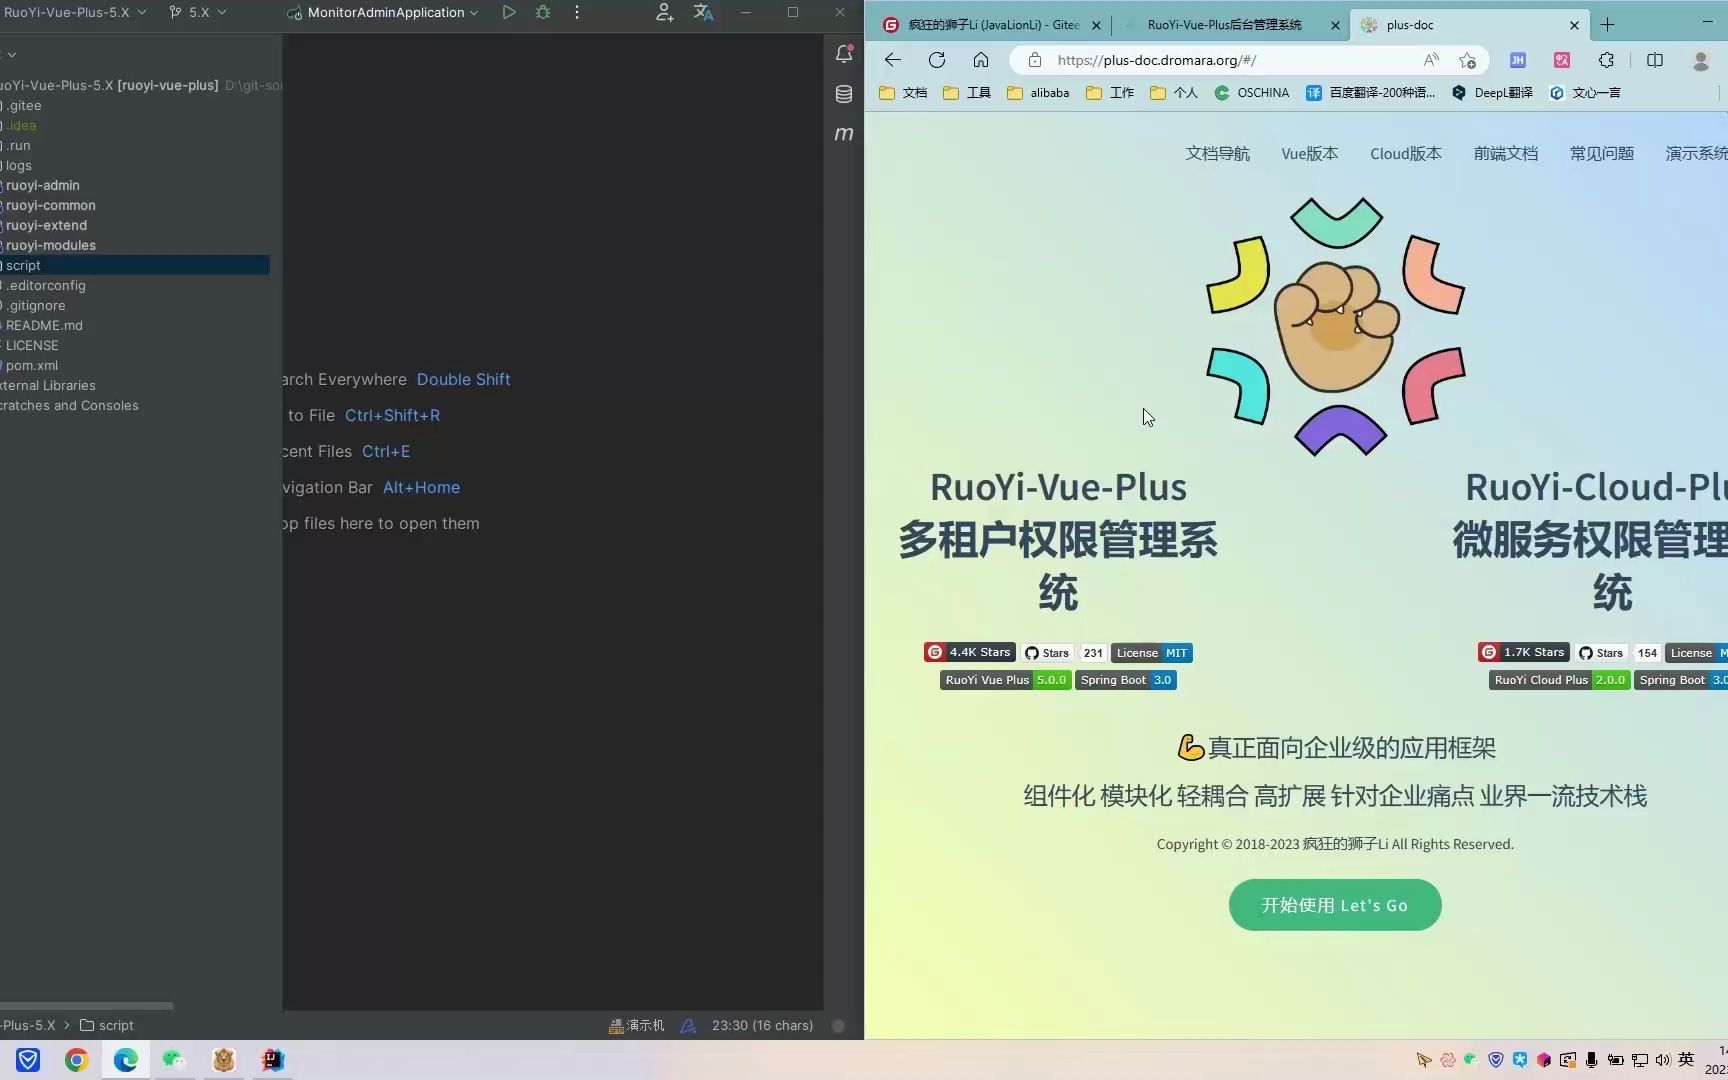The height and width of the screenshot is (1080, 1728).
Task: Go back in the browser
Action: coord(893,60)
